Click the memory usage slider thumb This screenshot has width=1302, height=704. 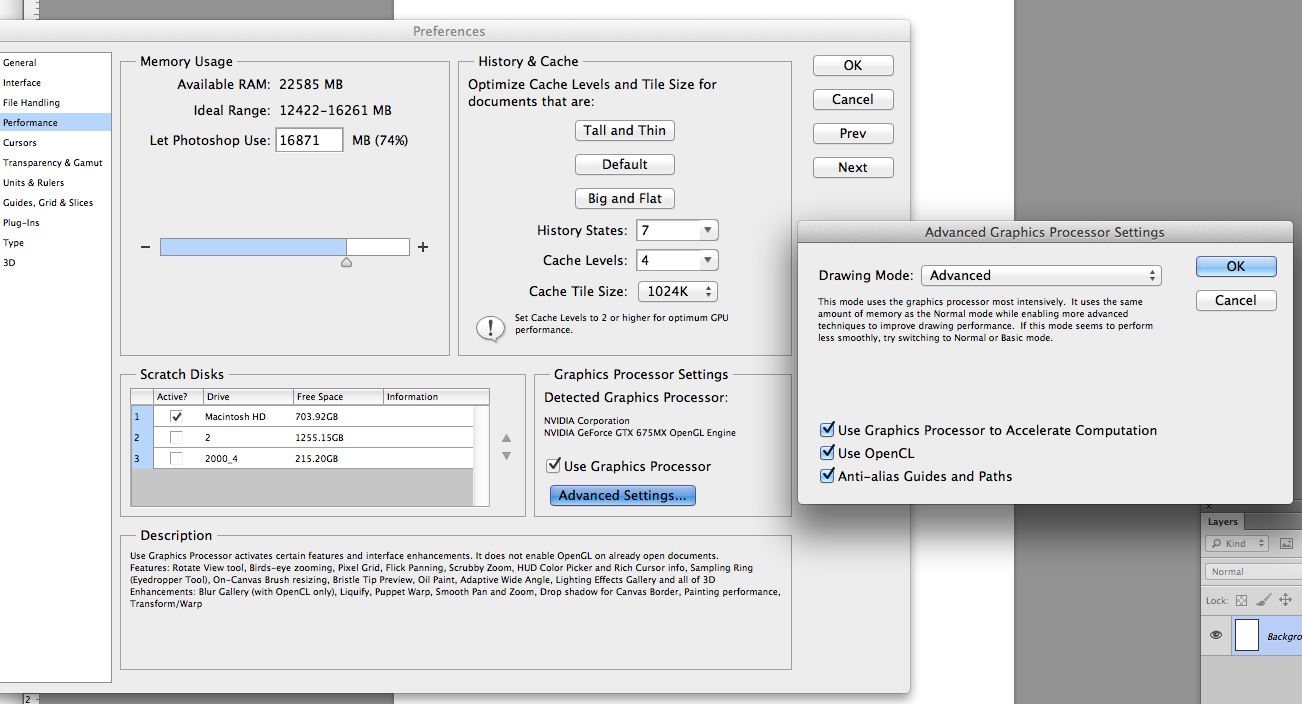(346, 262)
